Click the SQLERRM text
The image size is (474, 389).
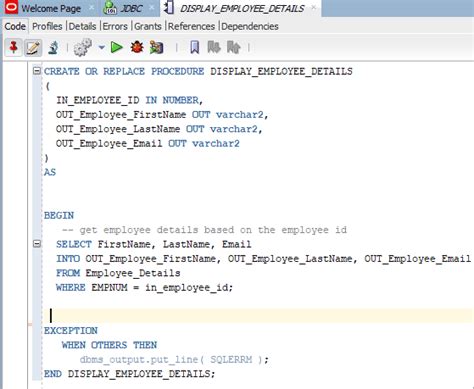[231, 360]
